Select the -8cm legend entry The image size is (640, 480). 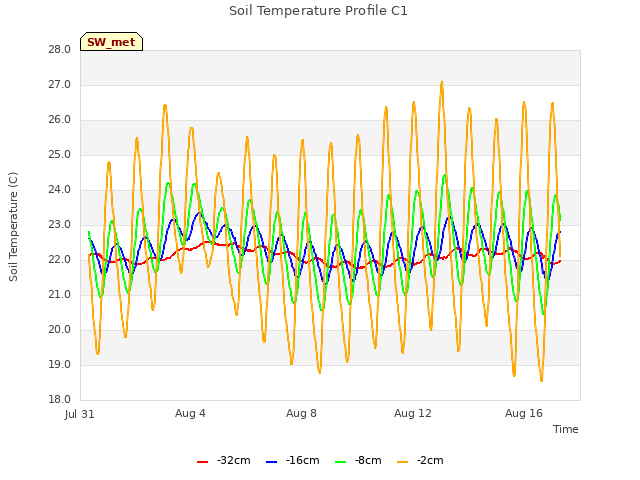click(x=358, y=460)
